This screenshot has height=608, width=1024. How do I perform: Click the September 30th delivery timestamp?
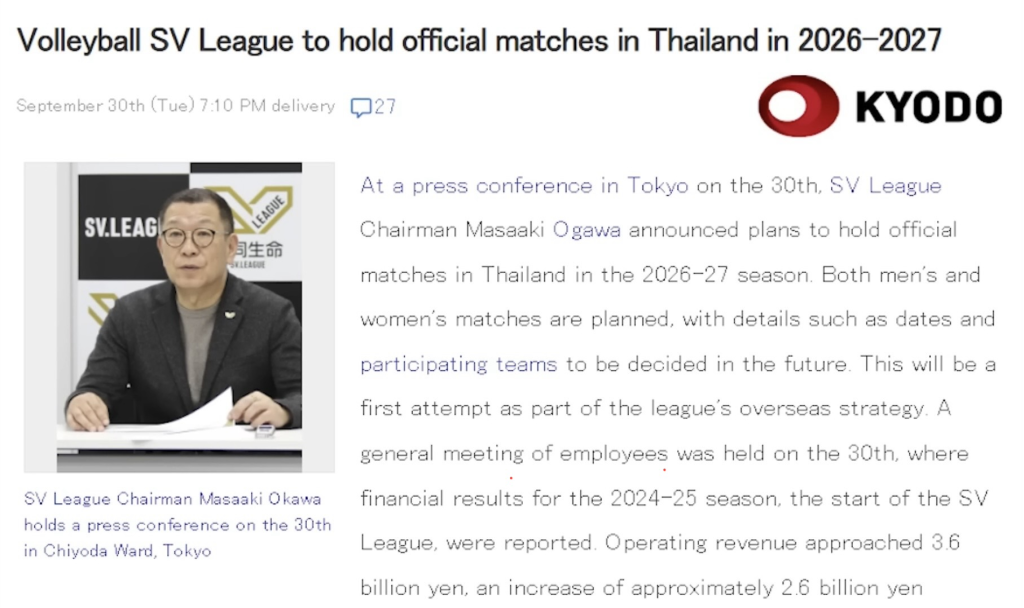(175, 106)
